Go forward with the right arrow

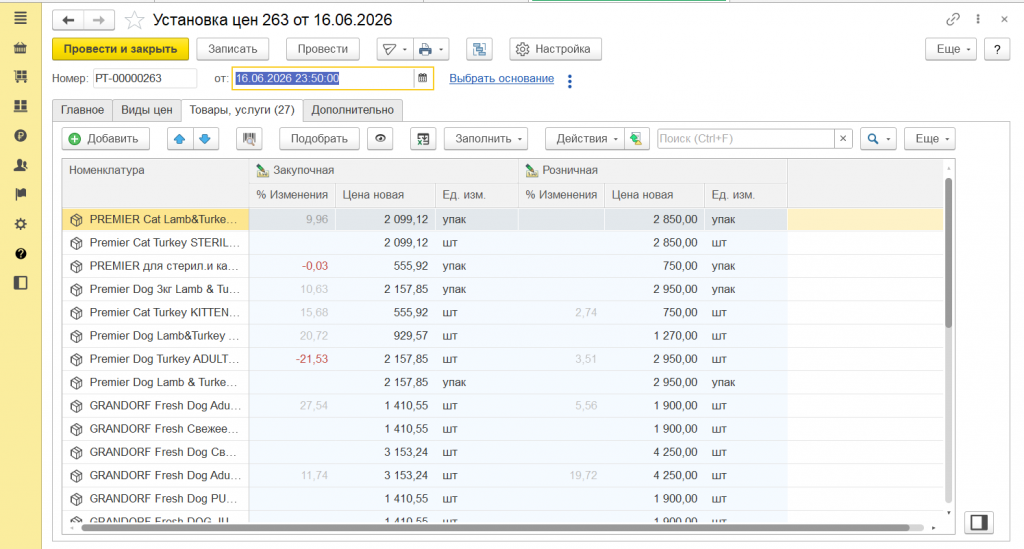tap(98, 20)
